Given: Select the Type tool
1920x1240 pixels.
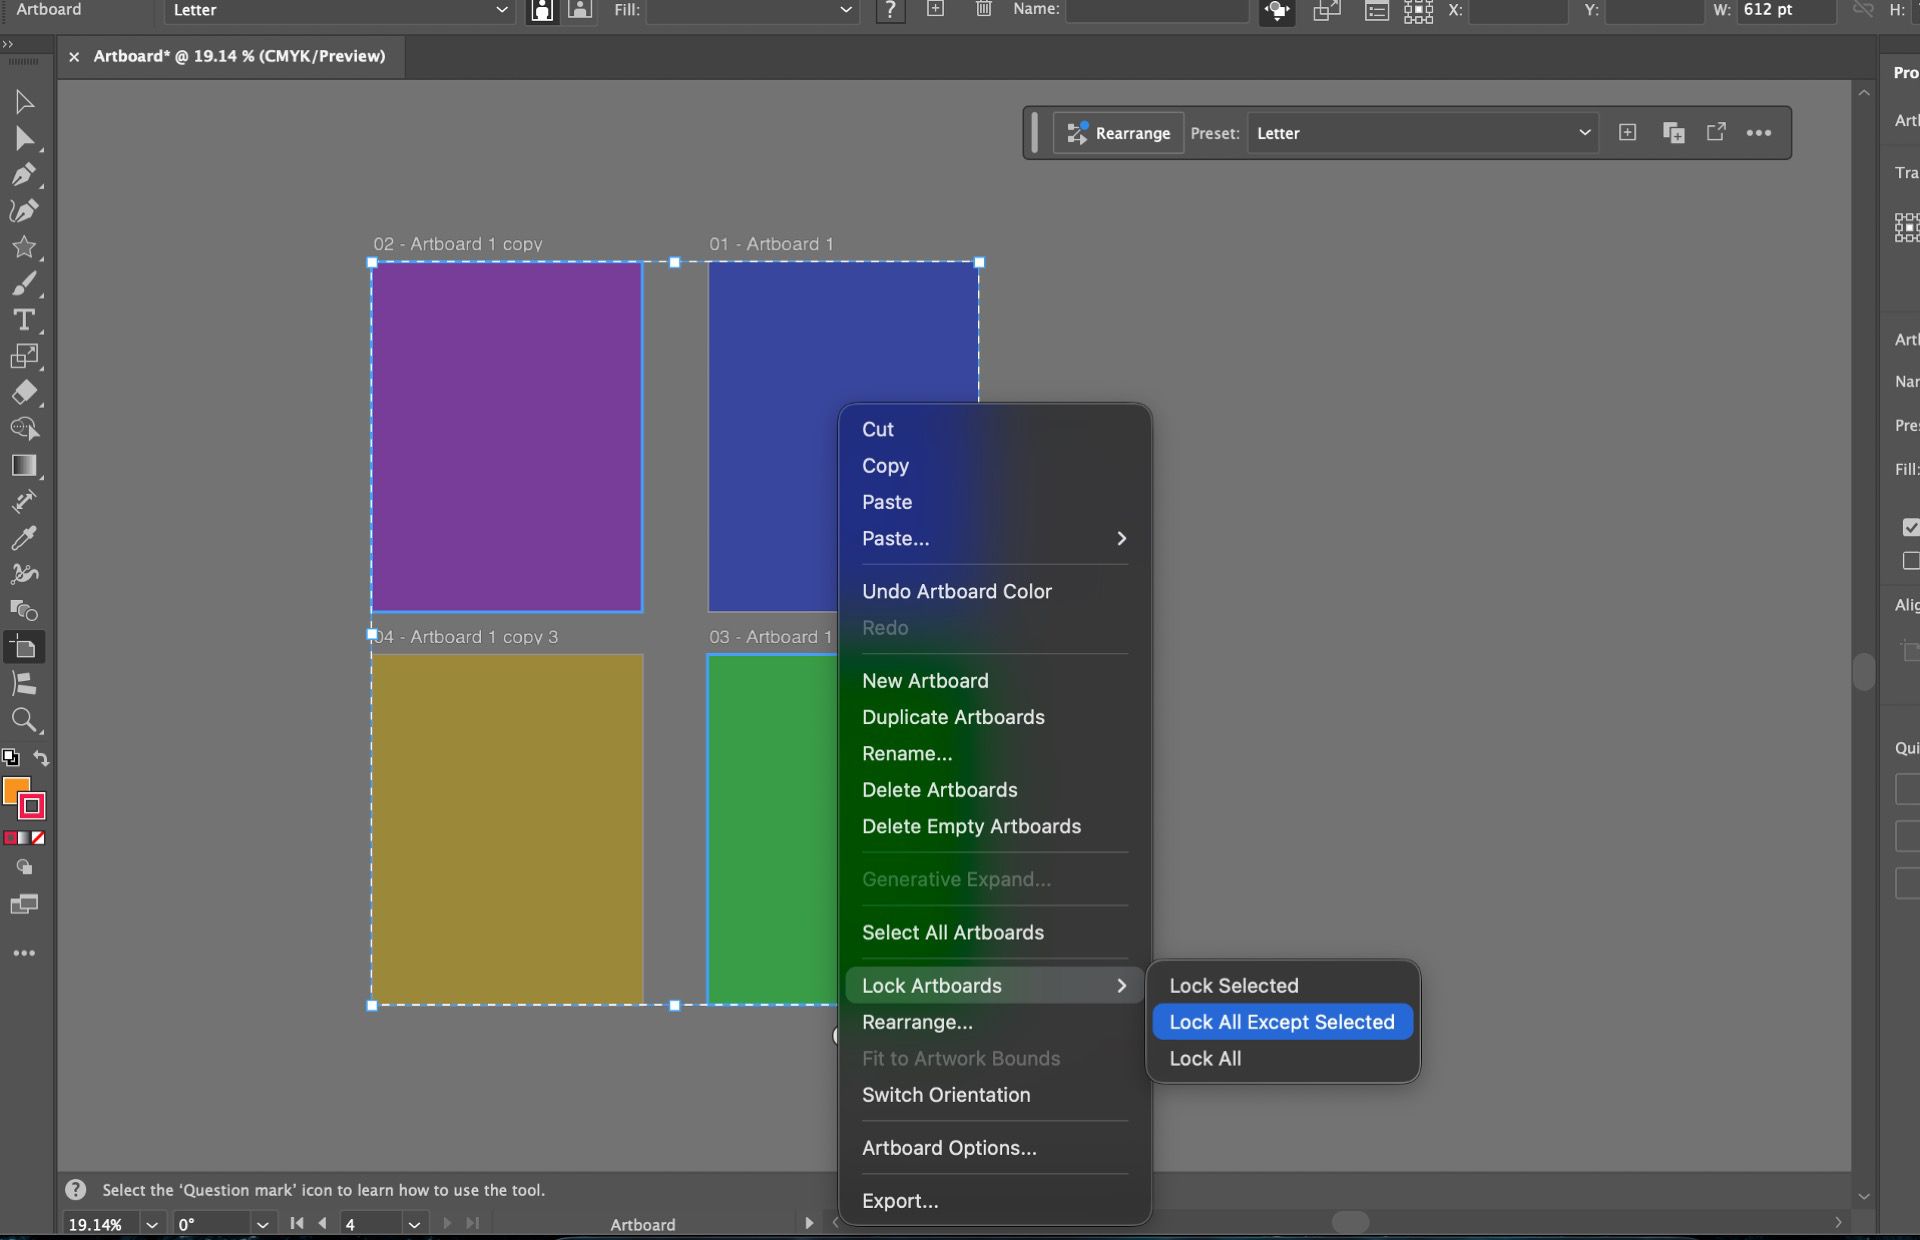Looking at the screenshot, I should pyautogui.click(x=23, y=320).
